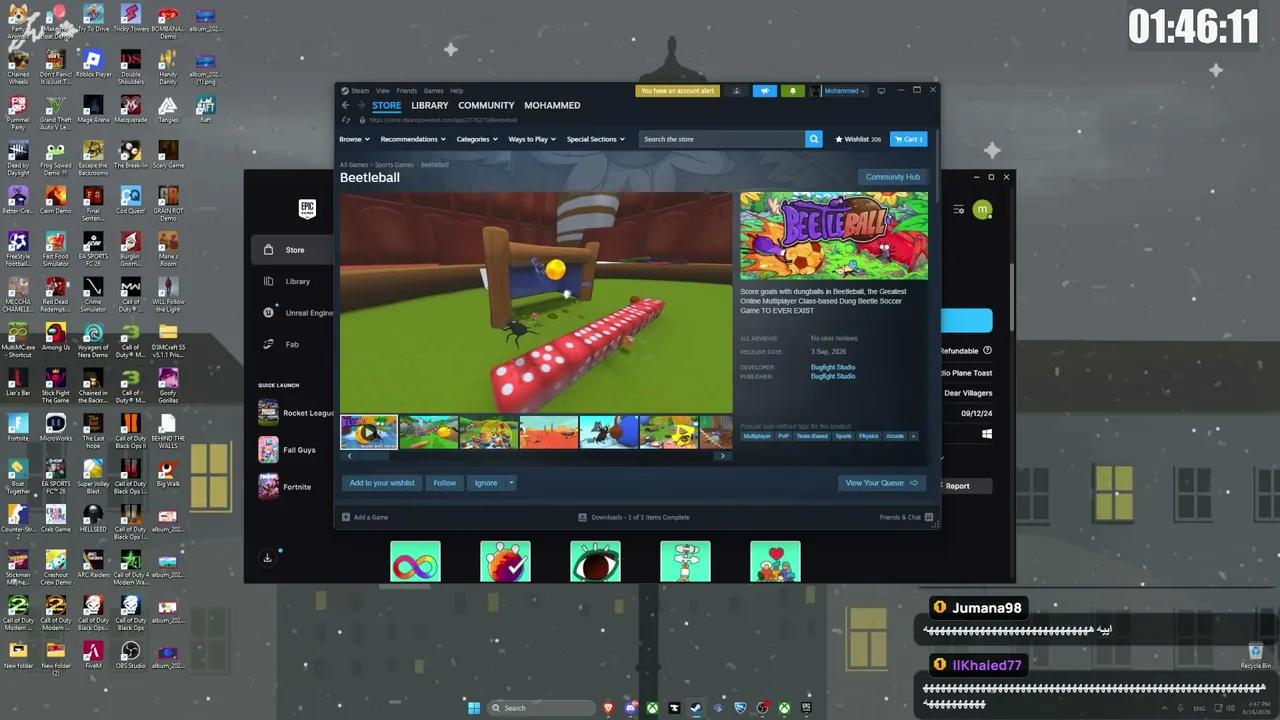Open Among Us desktop shortcut
The width and height of the screenshot is (1280, 720).
[x=56, y=337]
